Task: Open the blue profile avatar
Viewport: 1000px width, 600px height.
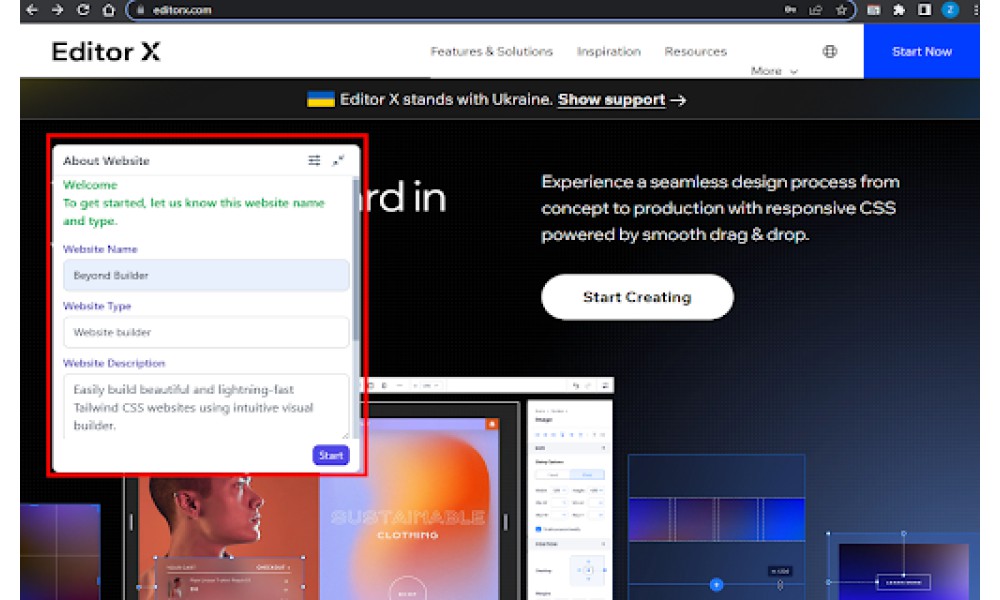Action: coord(950,10)
